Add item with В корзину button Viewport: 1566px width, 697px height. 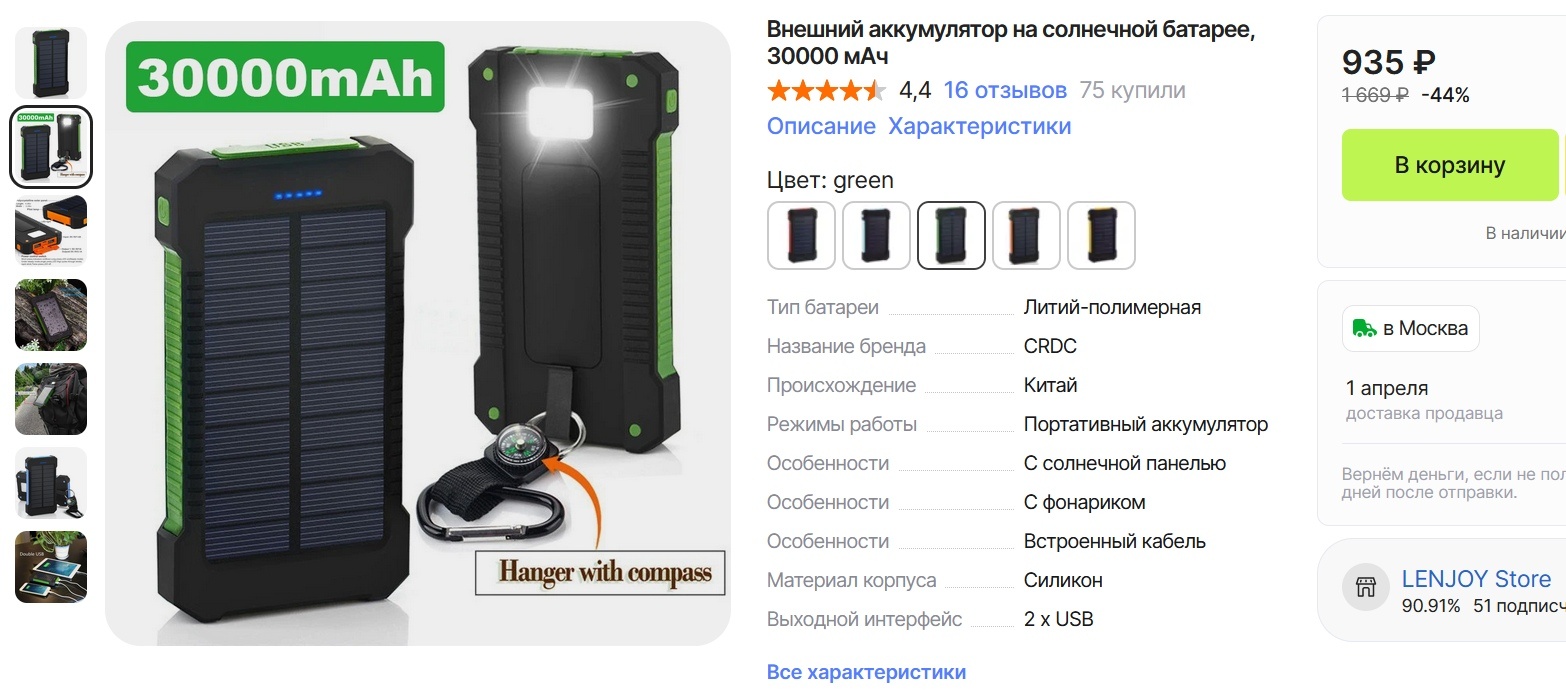click(x=1449, y=165)
